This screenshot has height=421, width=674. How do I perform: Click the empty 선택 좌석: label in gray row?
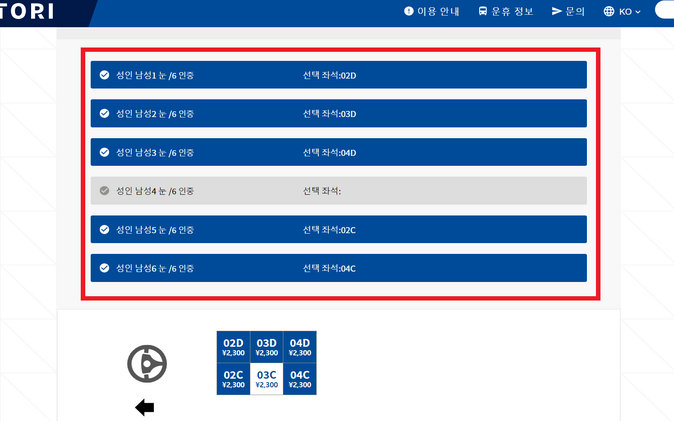(x=322, y=191)
